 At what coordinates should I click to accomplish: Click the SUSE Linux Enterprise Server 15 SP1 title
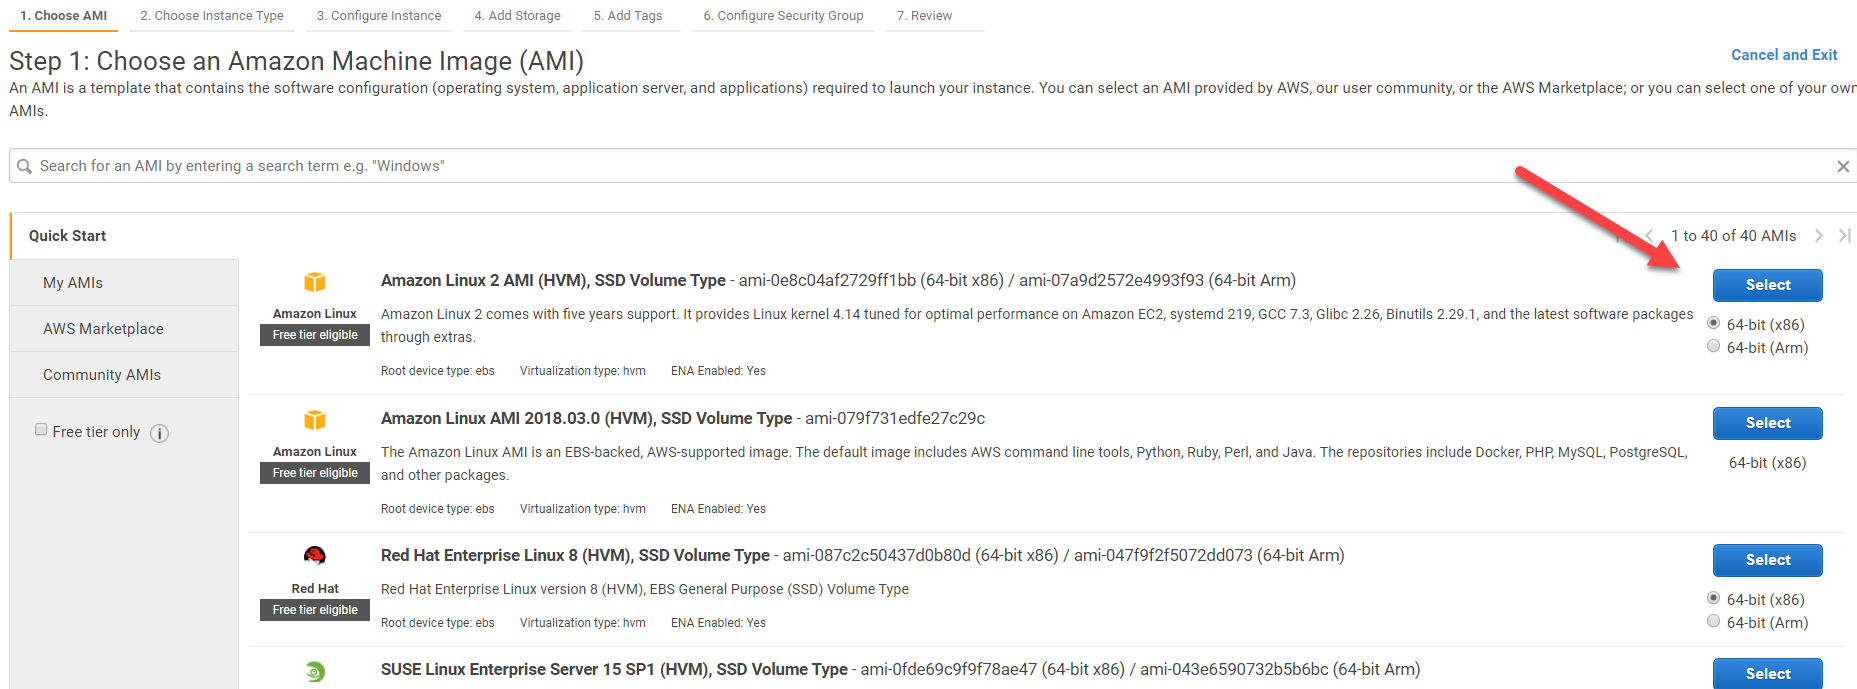tap(614, 669)
